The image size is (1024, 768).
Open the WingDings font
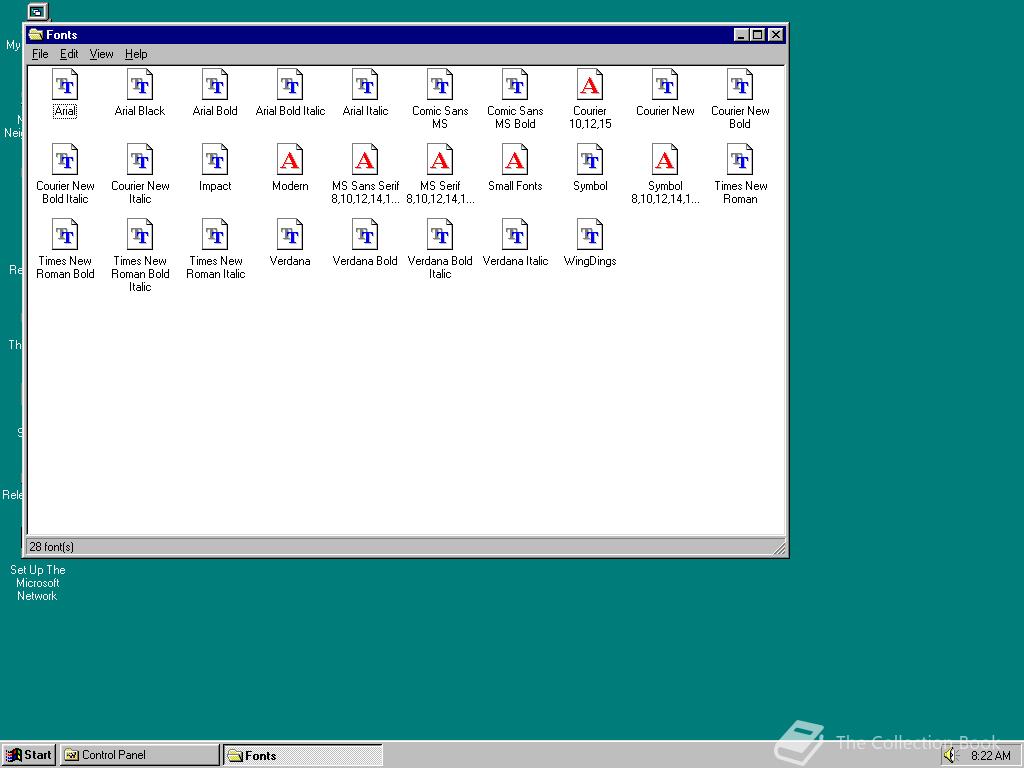click(x=589, y=235)
